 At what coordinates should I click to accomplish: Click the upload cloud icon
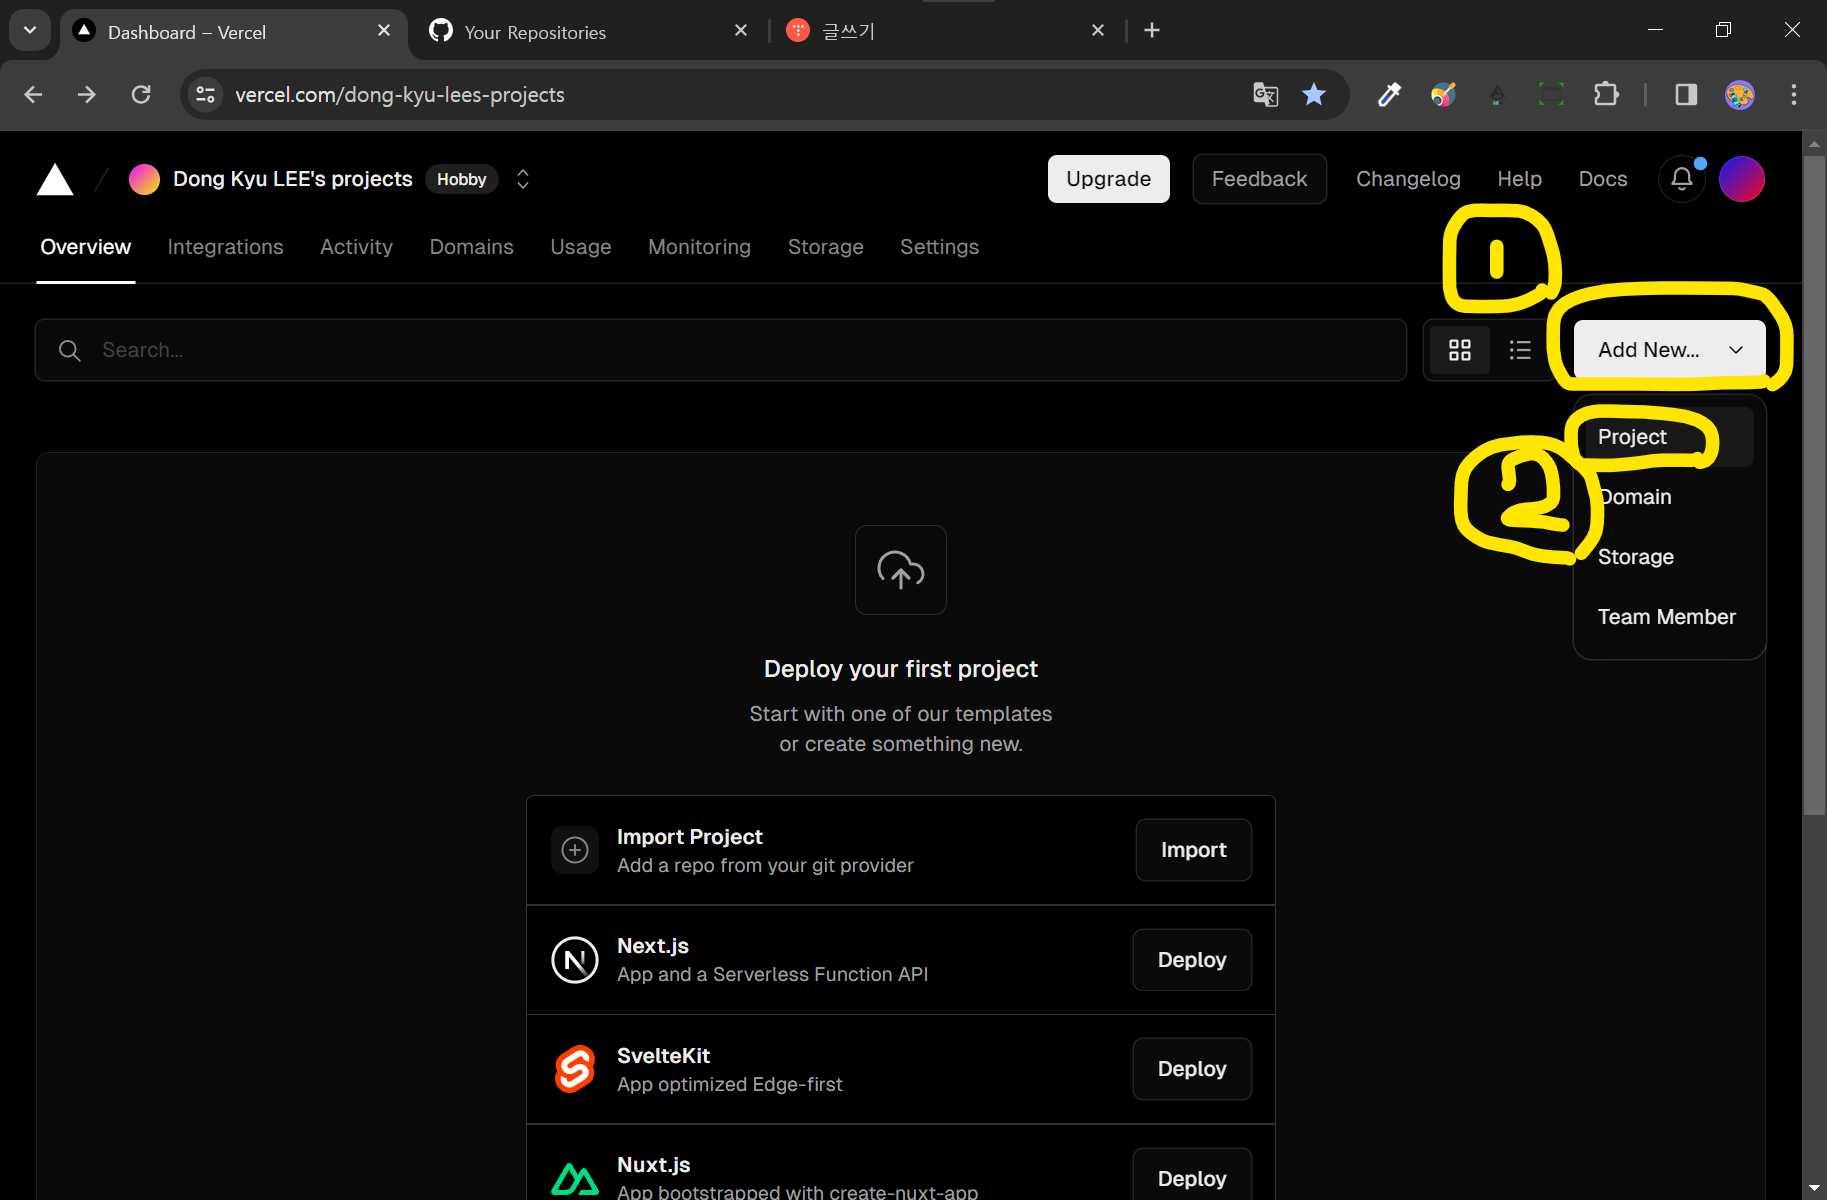point(901,570)
